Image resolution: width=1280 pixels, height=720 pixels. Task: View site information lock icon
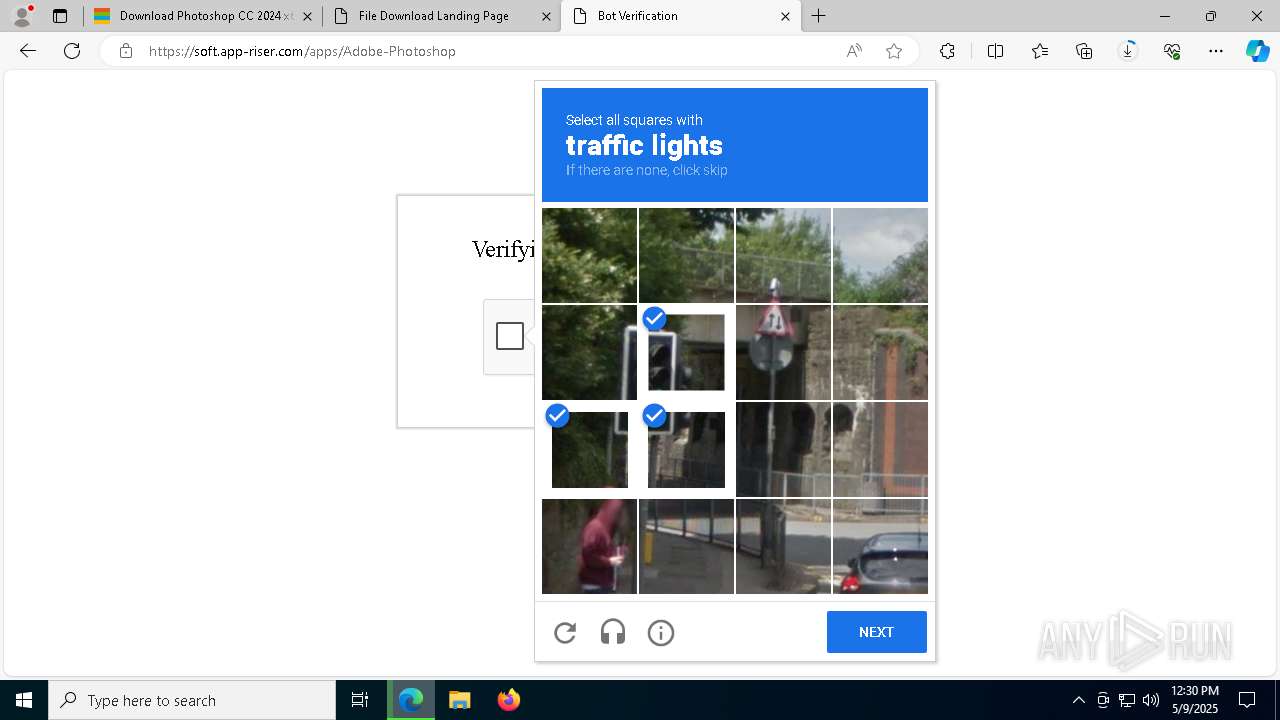(x=126, y=51)
